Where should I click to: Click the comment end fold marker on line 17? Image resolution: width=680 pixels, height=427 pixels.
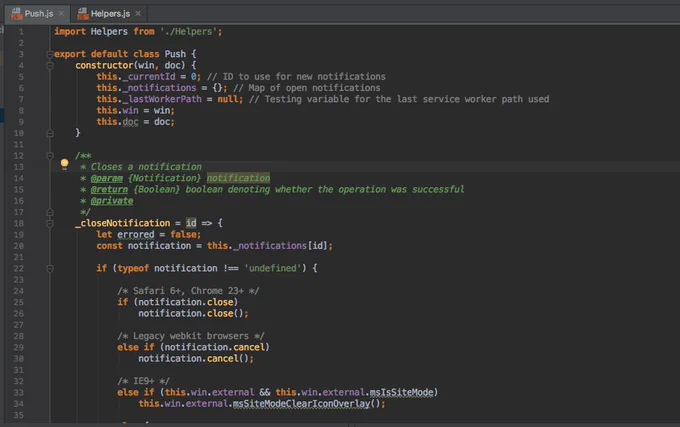click(x=49, y=212)
